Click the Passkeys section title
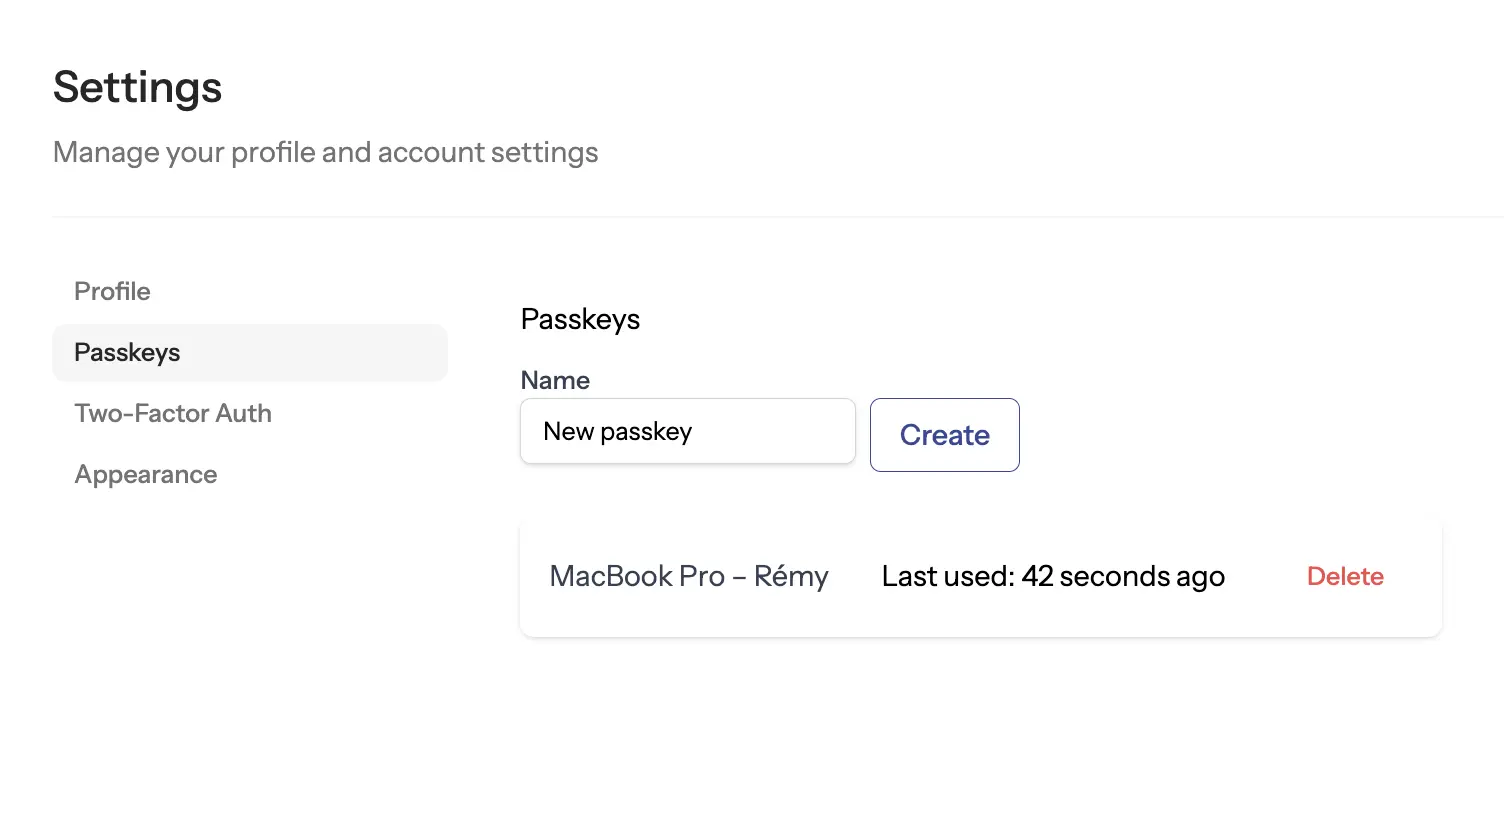This screenshot has height=830, width=1504. [580, 319]
